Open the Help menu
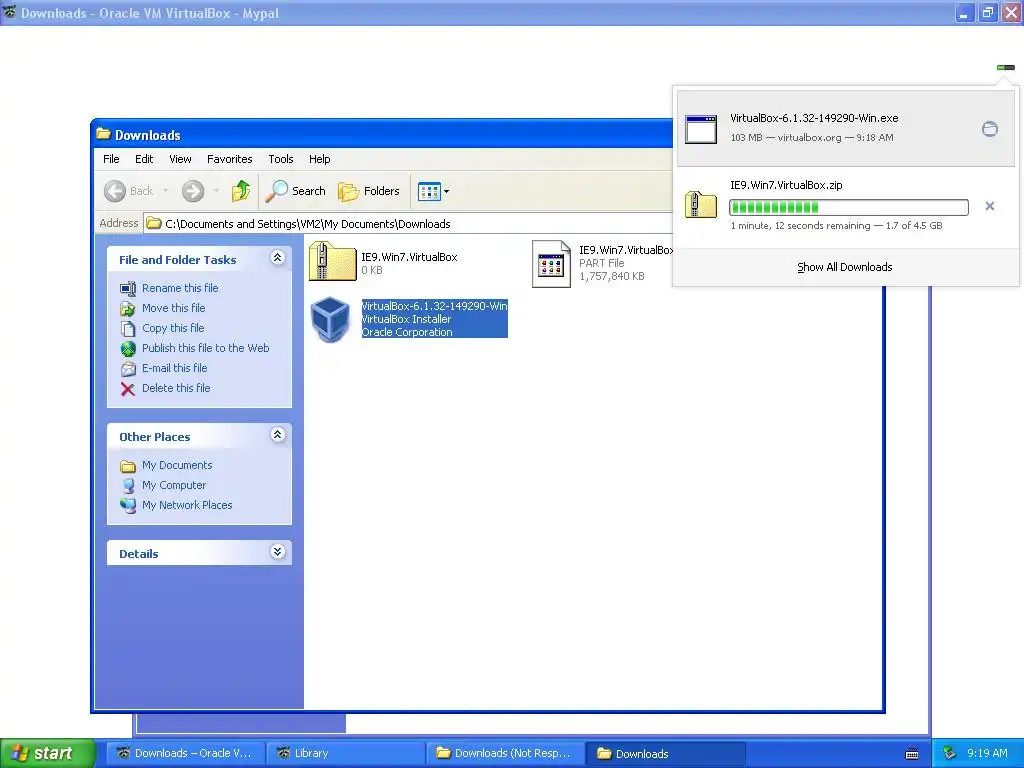 point(319,159)
